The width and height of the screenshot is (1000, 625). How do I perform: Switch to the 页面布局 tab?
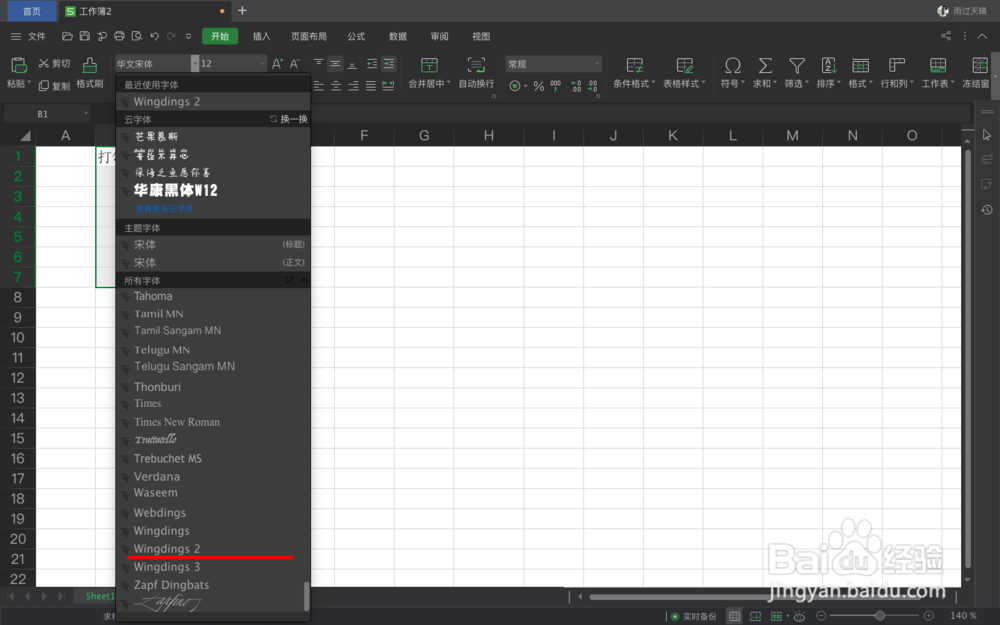coord(309,36)
